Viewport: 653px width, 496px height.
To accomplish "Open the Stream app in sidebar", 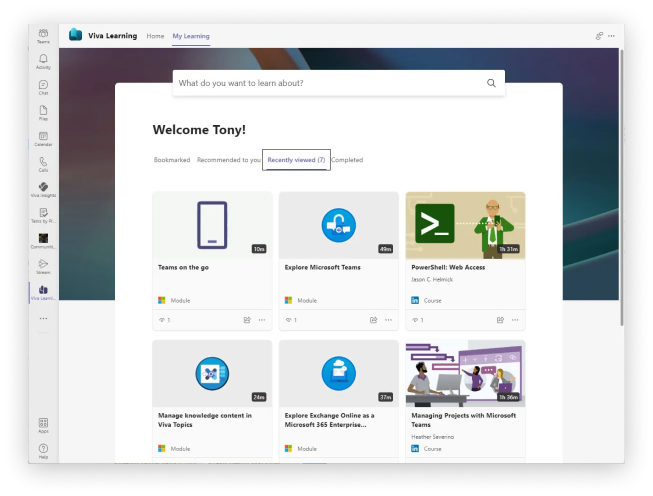I will (43, 265).
